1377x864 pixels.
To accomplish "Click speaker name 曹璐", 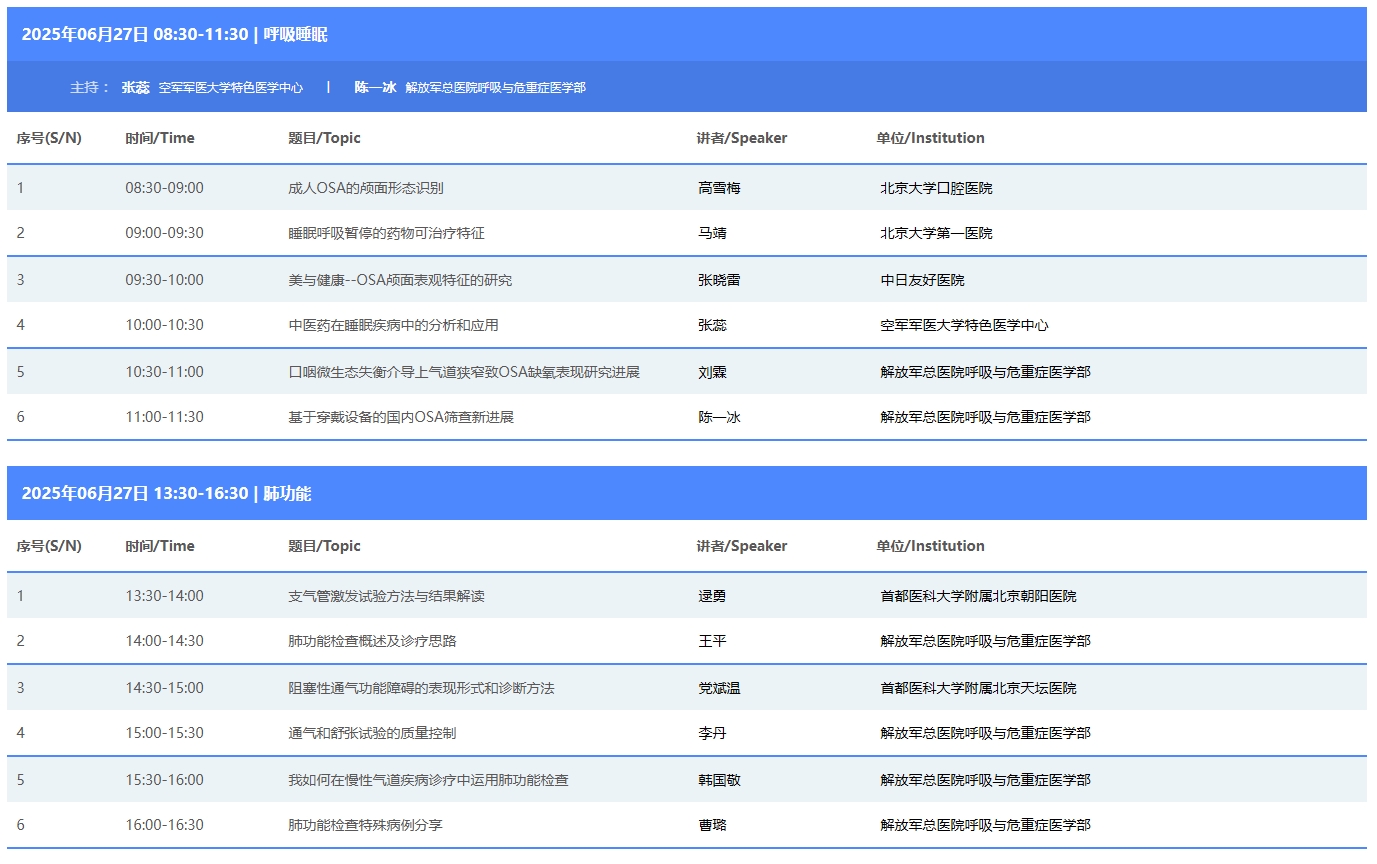I will click(x=712, y=825).
